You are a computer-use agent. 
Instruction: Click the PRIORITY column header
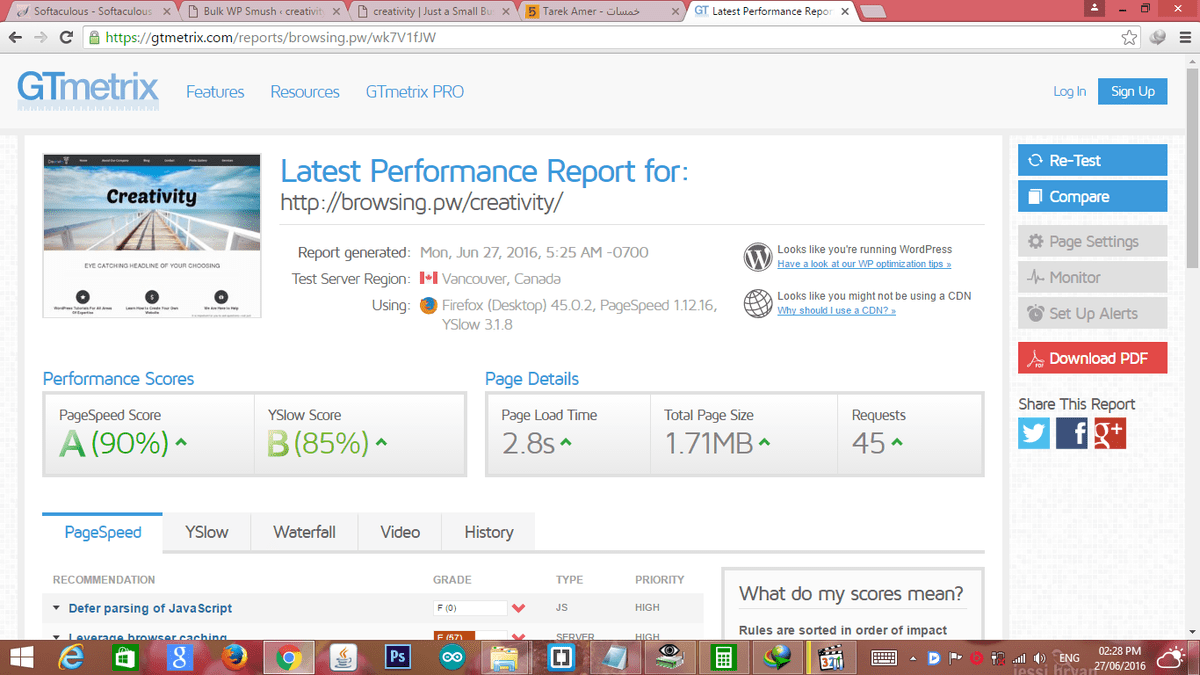point(660,580)
